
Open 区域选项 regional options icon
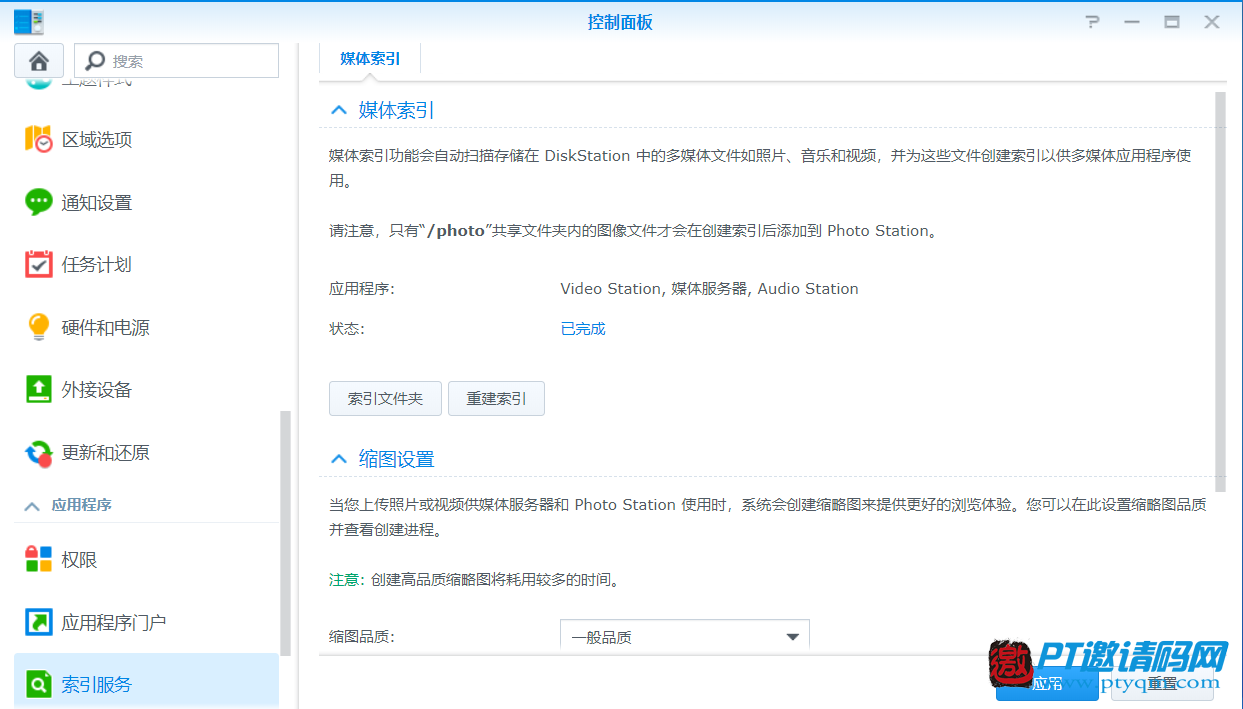click(38, 140)
